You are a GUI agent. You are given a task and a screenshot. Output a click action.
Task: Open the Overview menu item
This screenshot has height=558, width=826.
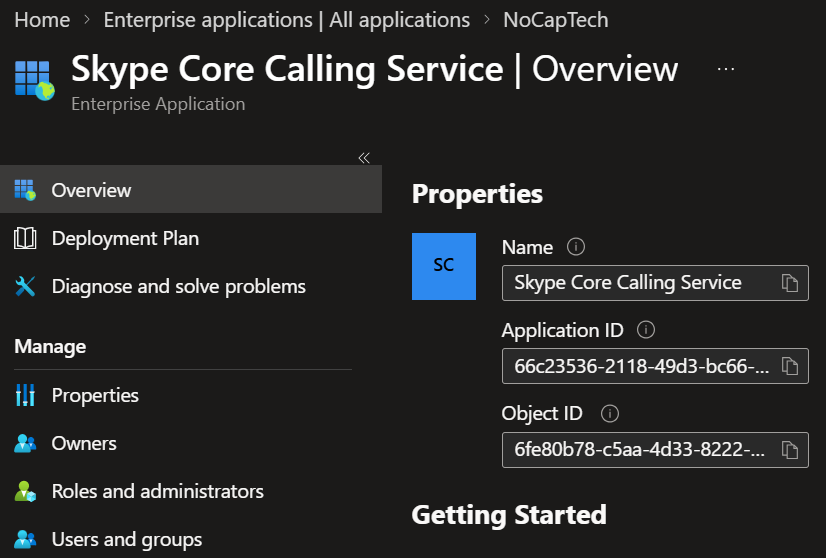pyautogui.click(x=191, y=189)
